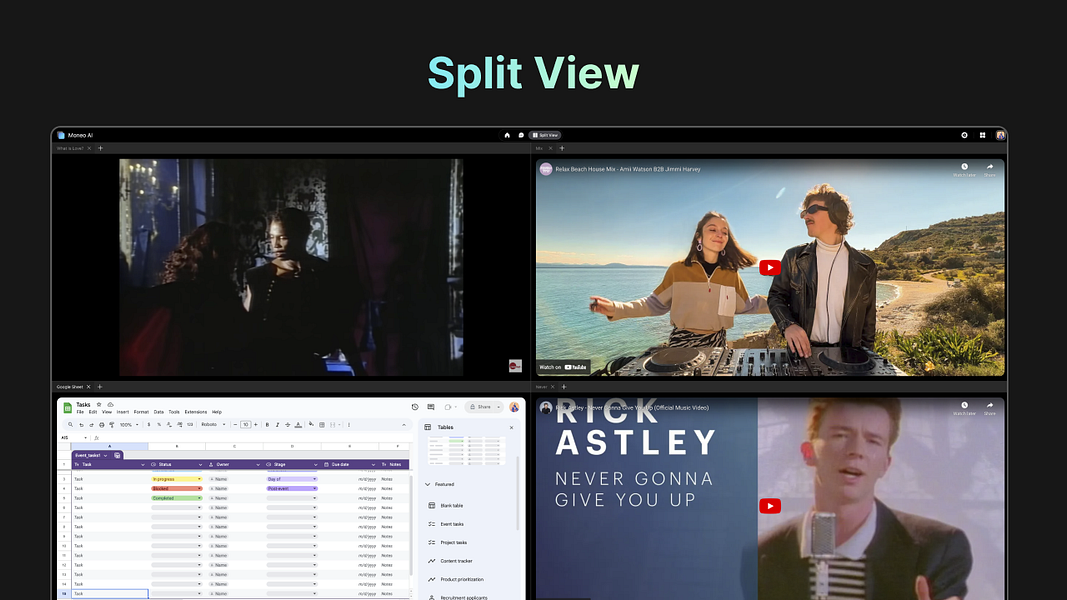Open comments icon in Sheets header
This screenshot has width=1067, height=600.
coord(431,407)
